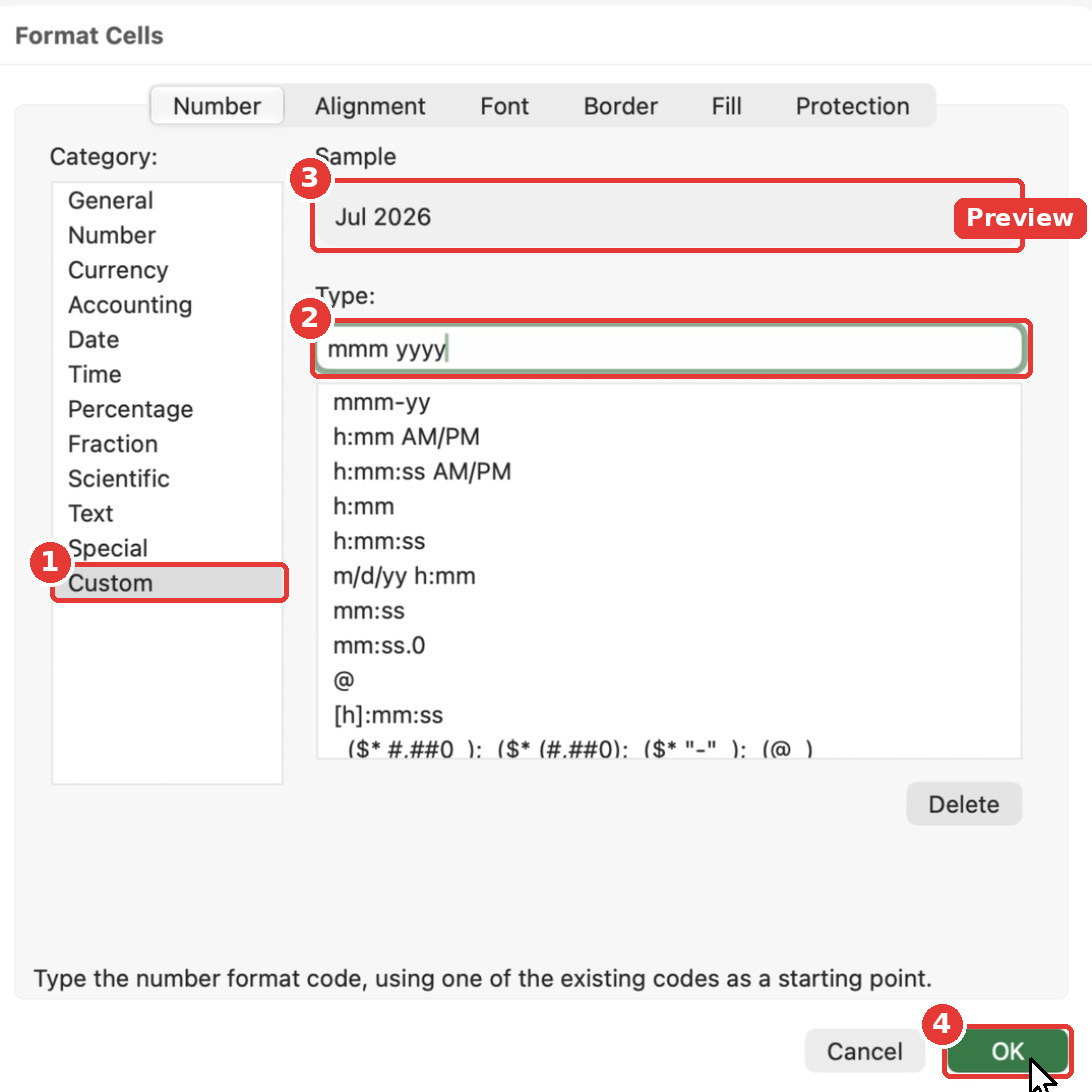This screenshot has width=1092, height=1092.
Task: Select General category
Action: [167, 201]
